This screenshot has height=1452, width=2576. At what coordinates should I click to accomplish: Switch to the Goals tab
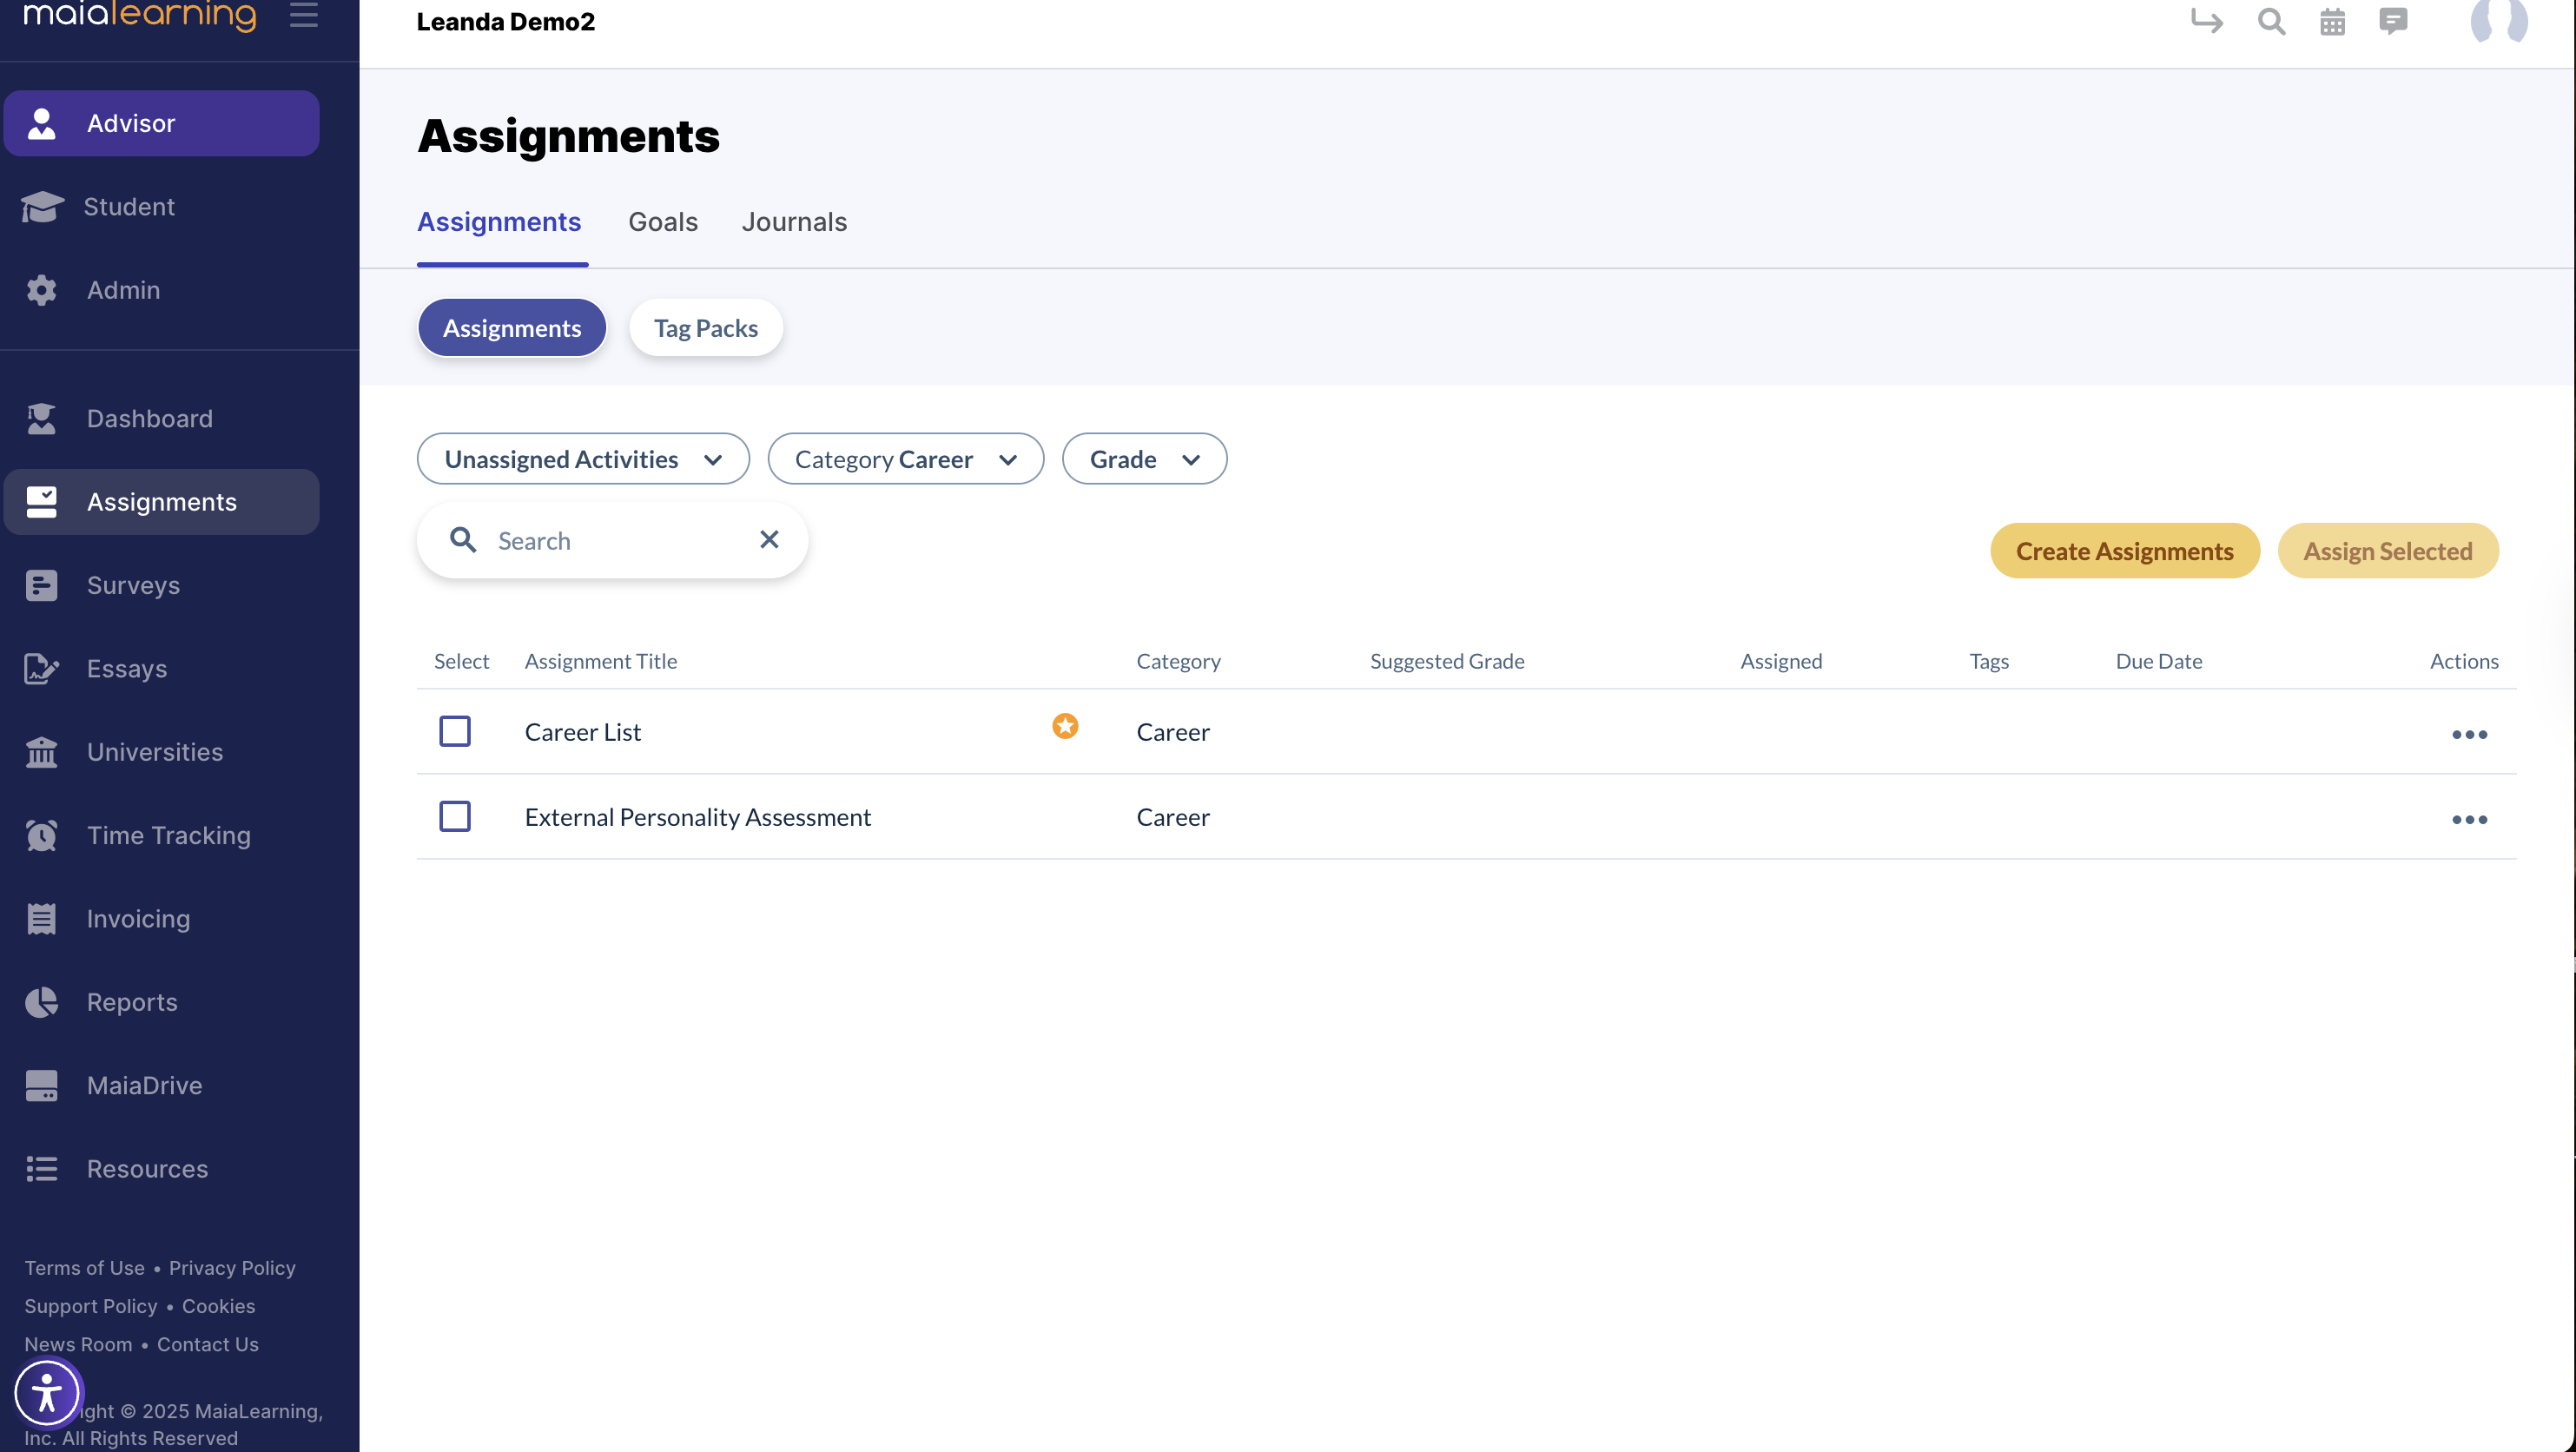point(663,222)
